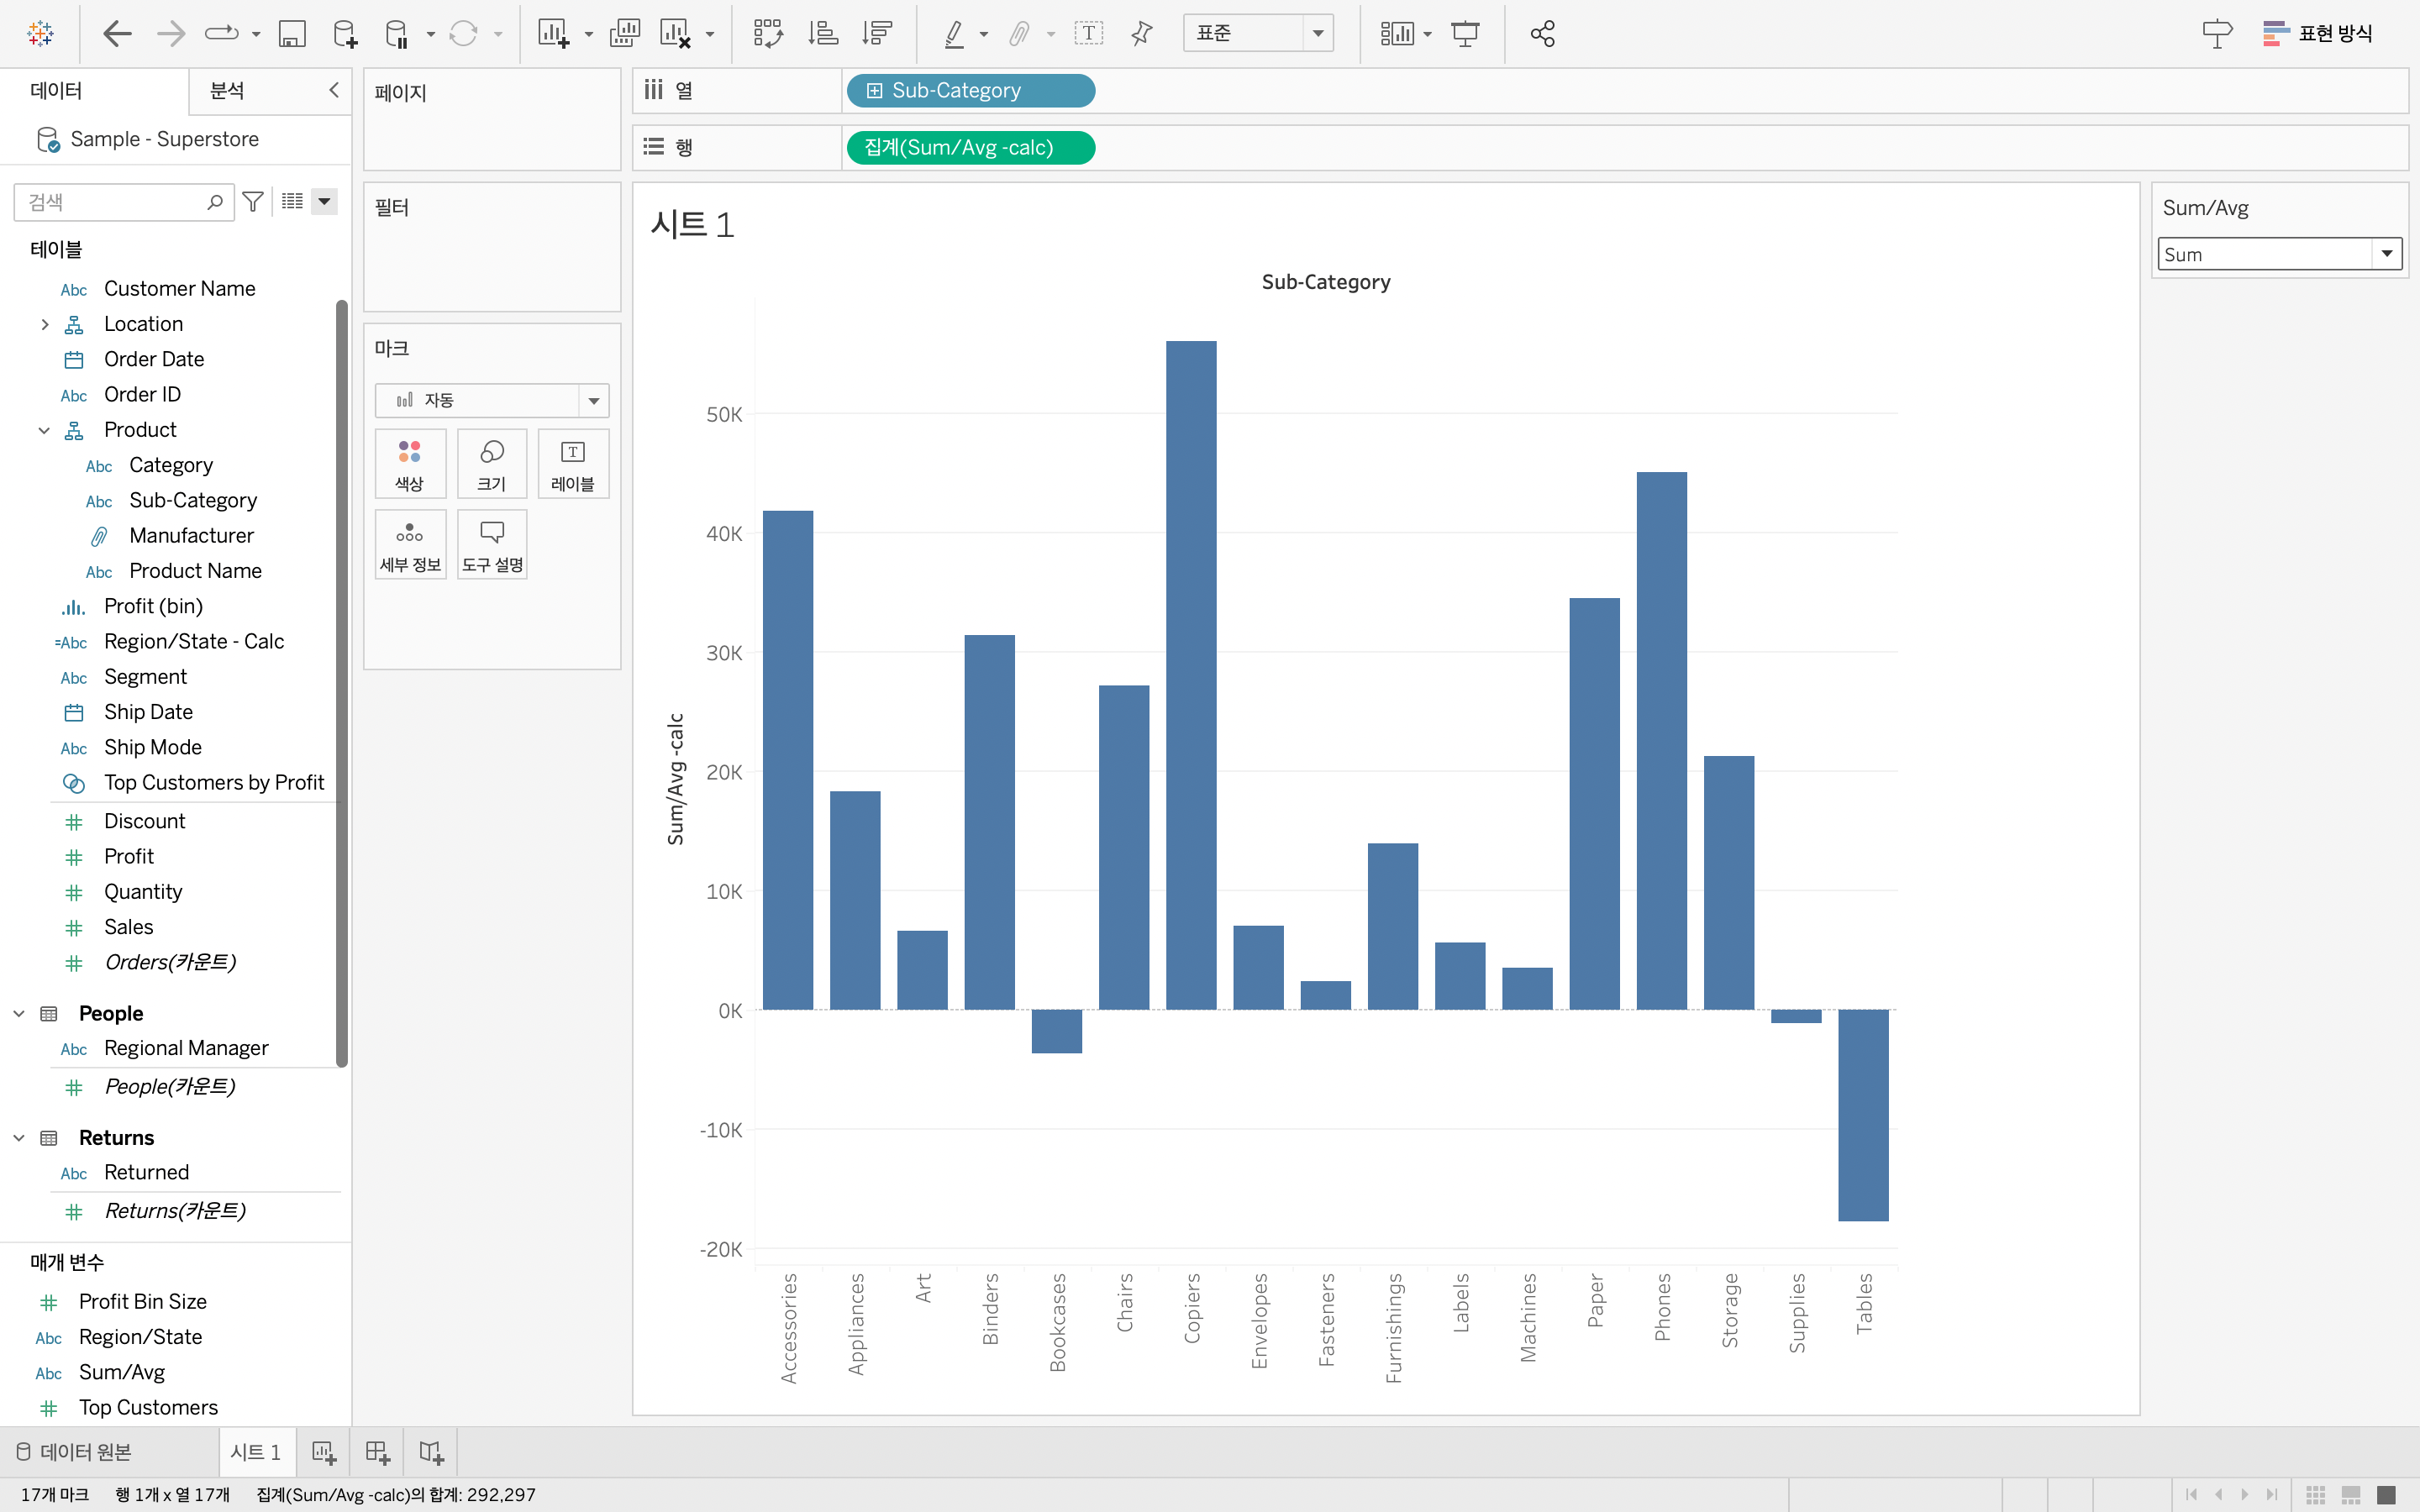2420x1512 pixels.
Task: Click the redo forward arrow
Action: pos(171,34)
